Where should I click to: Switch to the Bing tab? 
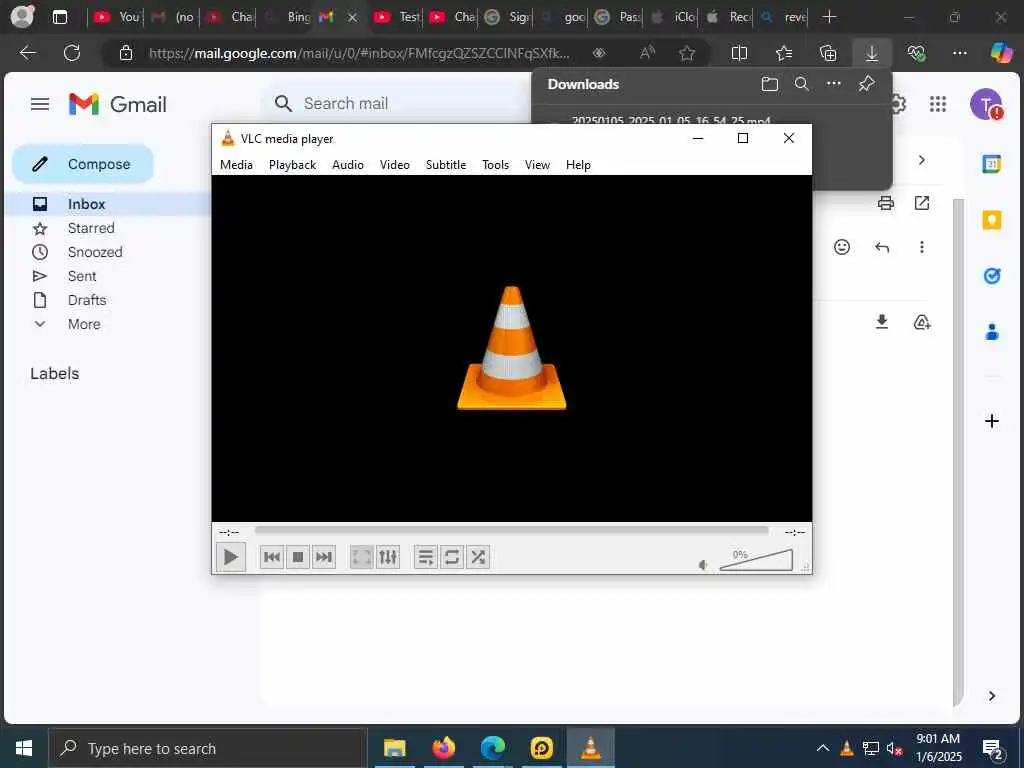click(288, 17)
